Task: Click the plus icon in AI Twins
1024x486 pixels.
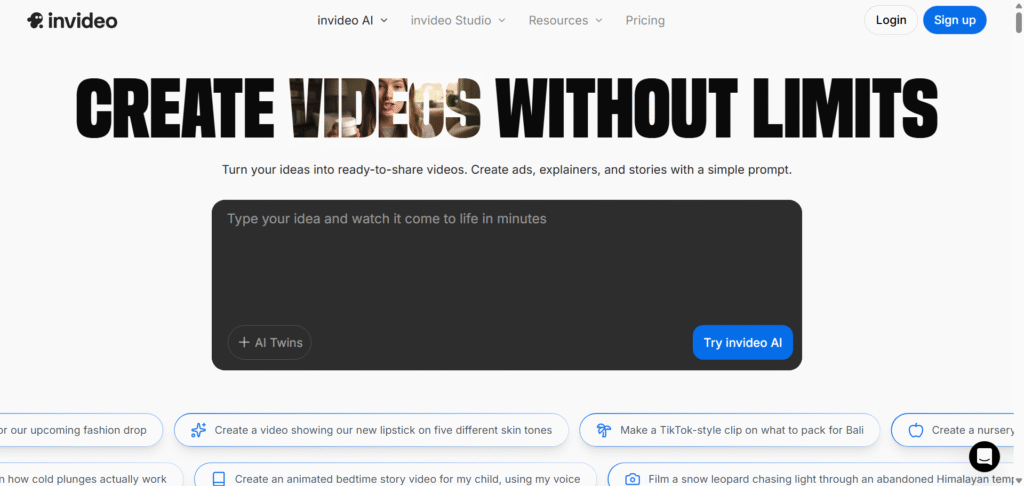Action: point(243,342)
